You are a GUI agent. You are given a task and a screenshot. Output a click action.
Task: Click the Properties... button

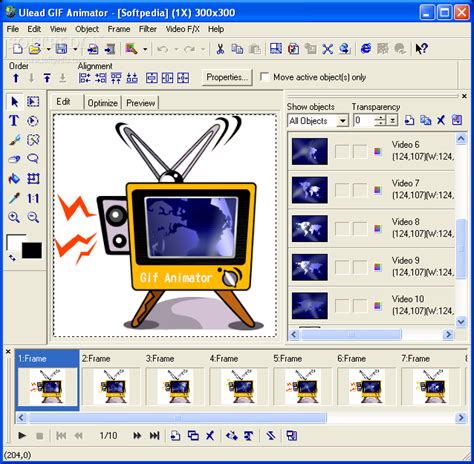pos(227,77)
